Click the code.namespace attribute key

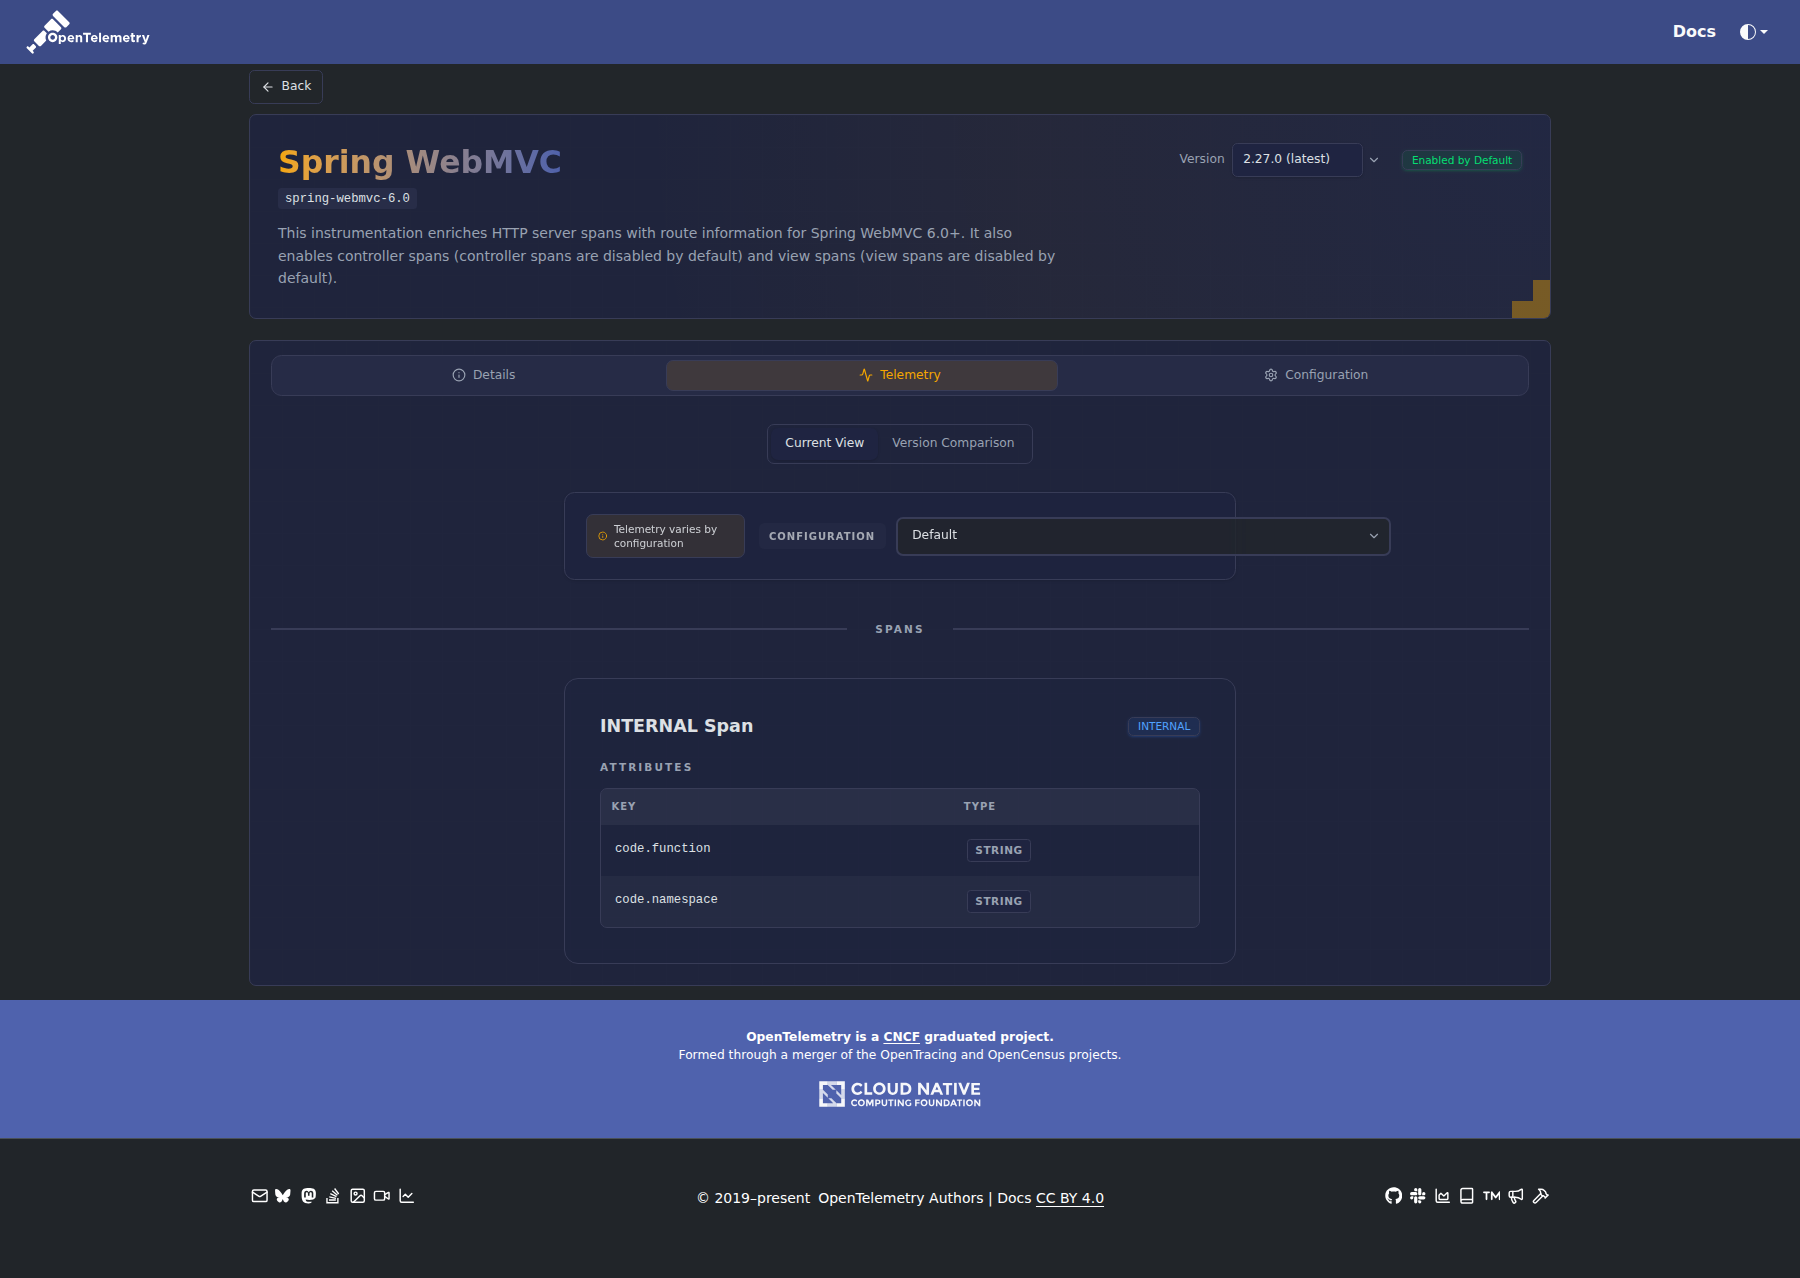click(x=666, y=900)
